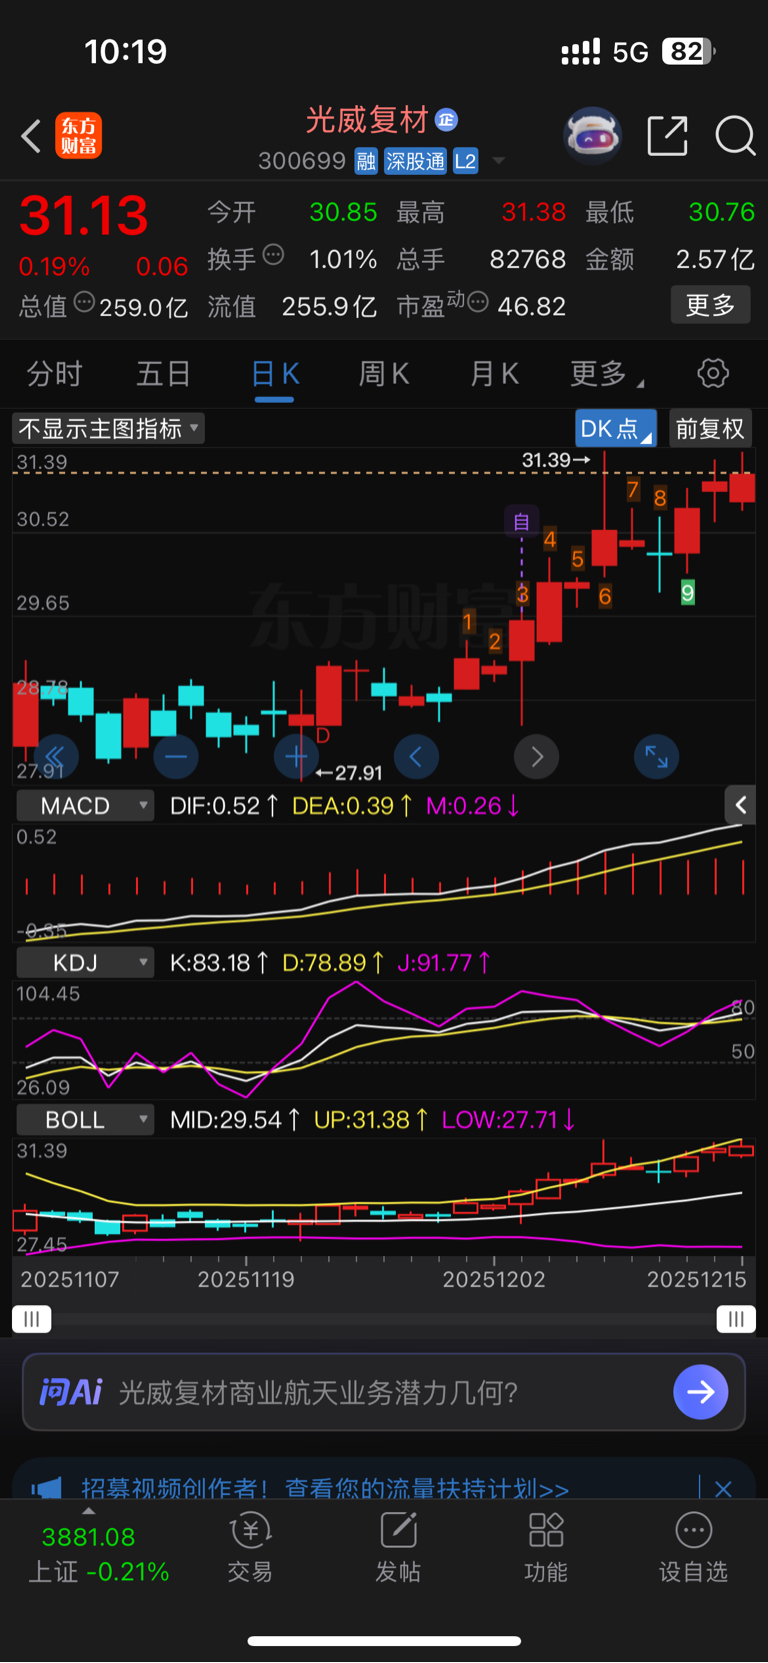Close the creator recruitment banner
768x1663 pixels.
click(x=723, y=1489)
